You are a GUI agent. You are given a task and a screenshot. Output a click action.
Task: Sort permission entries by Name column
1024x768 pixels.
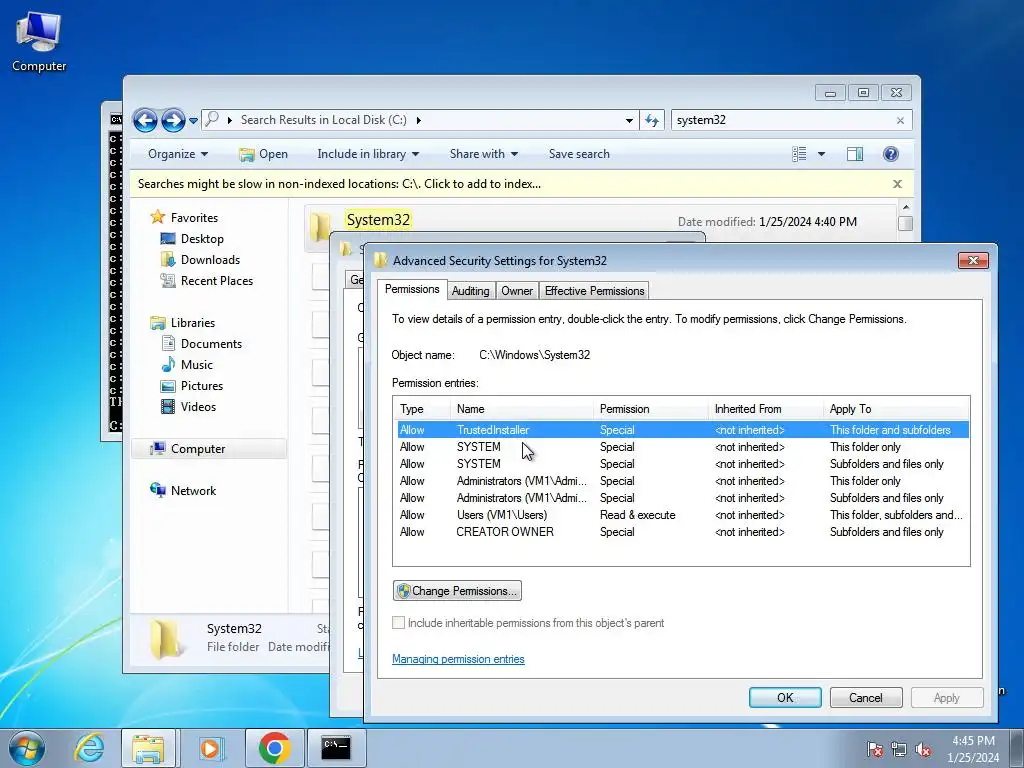522,409
